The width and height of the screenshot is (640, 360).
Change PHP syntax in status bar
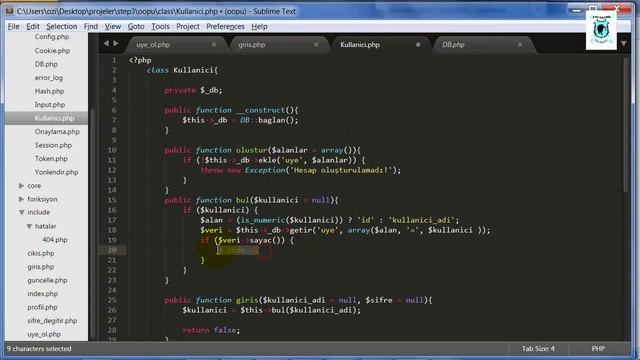[598, 349]
